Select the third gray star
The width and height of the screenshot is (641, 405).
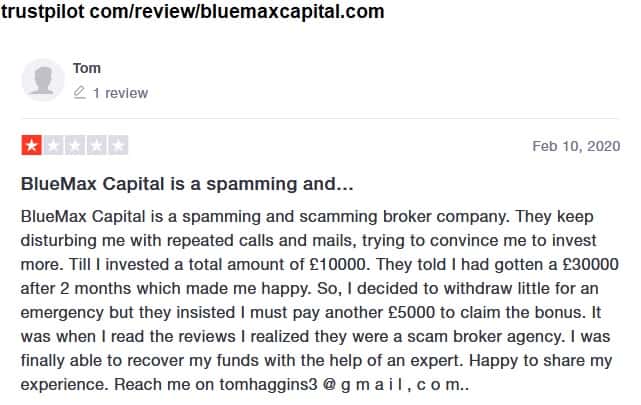click(x=75, y=146)
